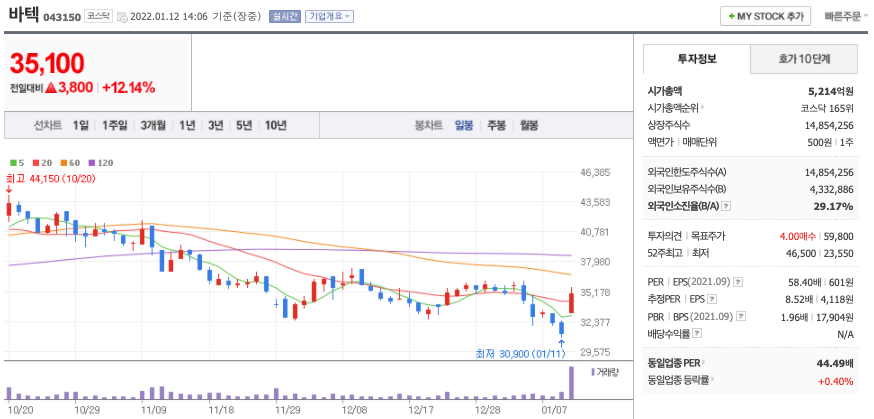Click the 44.49배 sector PER value

click(834, 364)
